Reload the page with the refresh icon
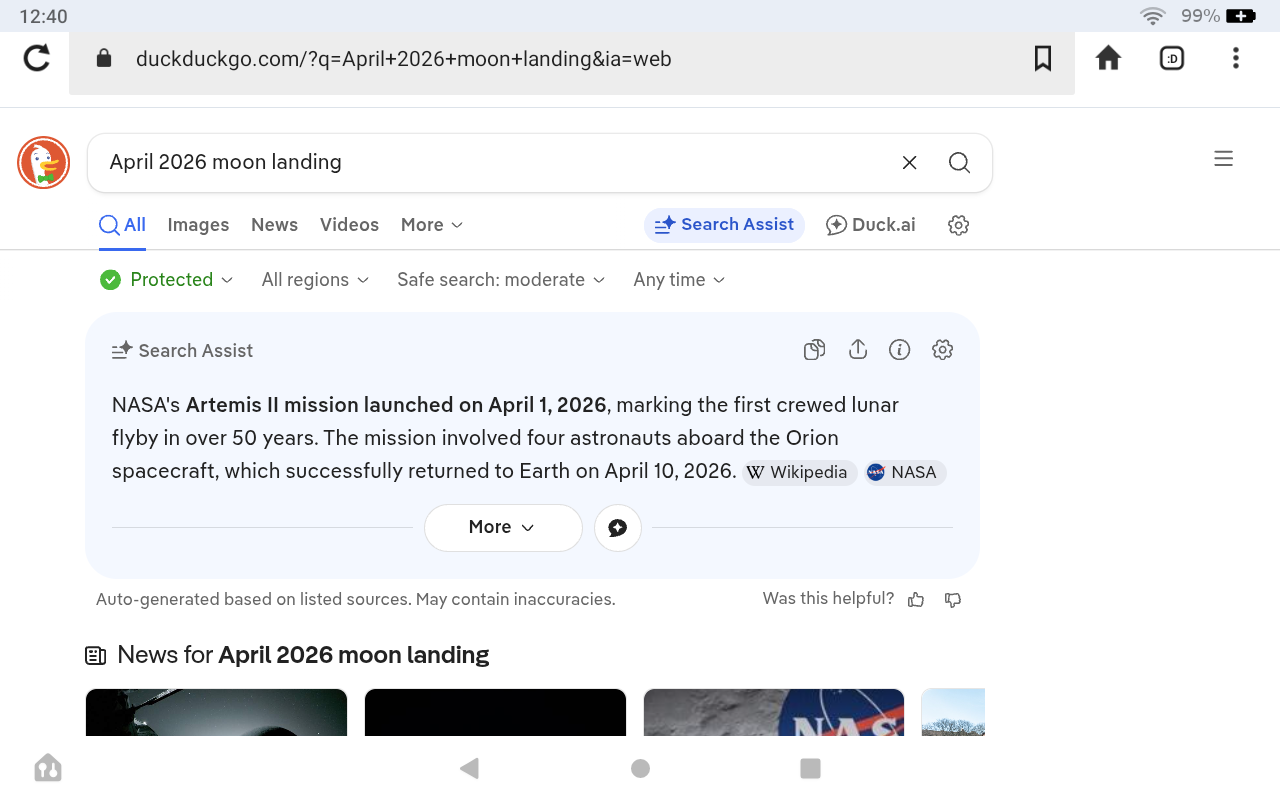 click(37, 59)
